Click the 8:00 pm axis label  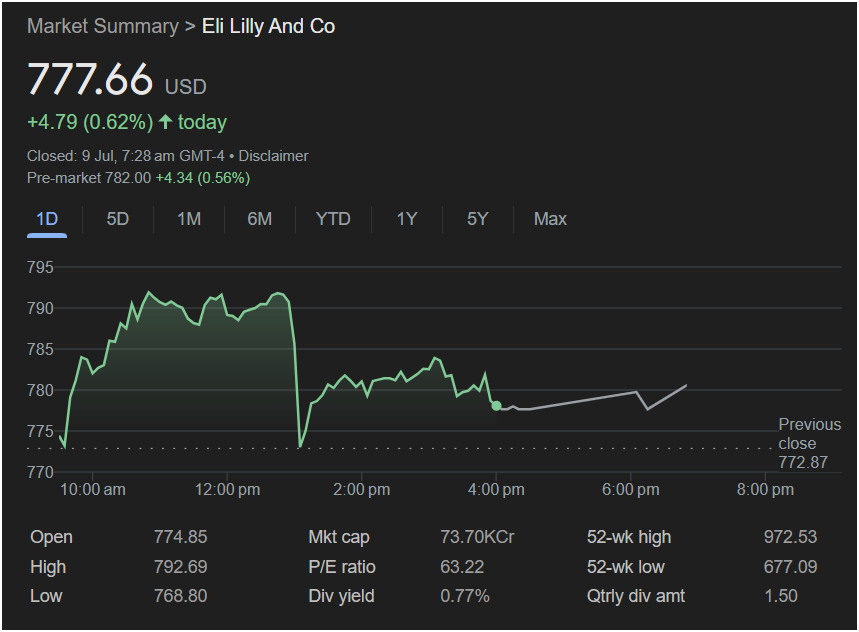[765, 490]
